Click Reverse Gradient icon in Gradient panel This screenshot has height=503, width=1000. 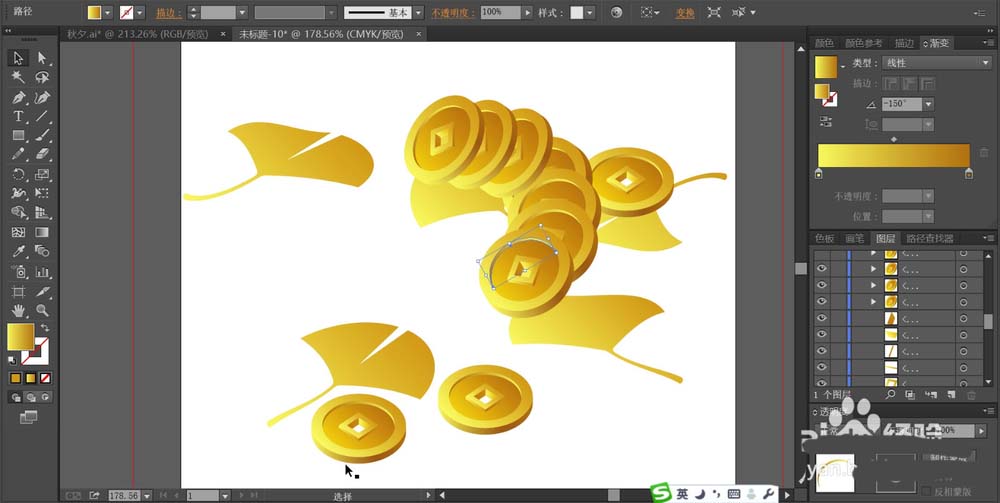(826, 121)
